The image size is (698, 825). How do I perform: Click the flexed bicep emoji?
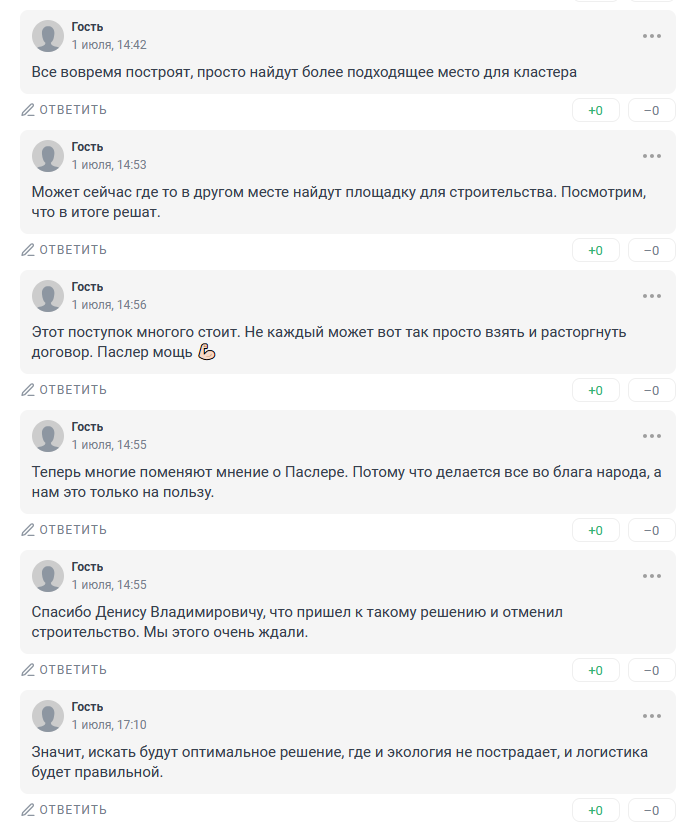pos(207,352)
